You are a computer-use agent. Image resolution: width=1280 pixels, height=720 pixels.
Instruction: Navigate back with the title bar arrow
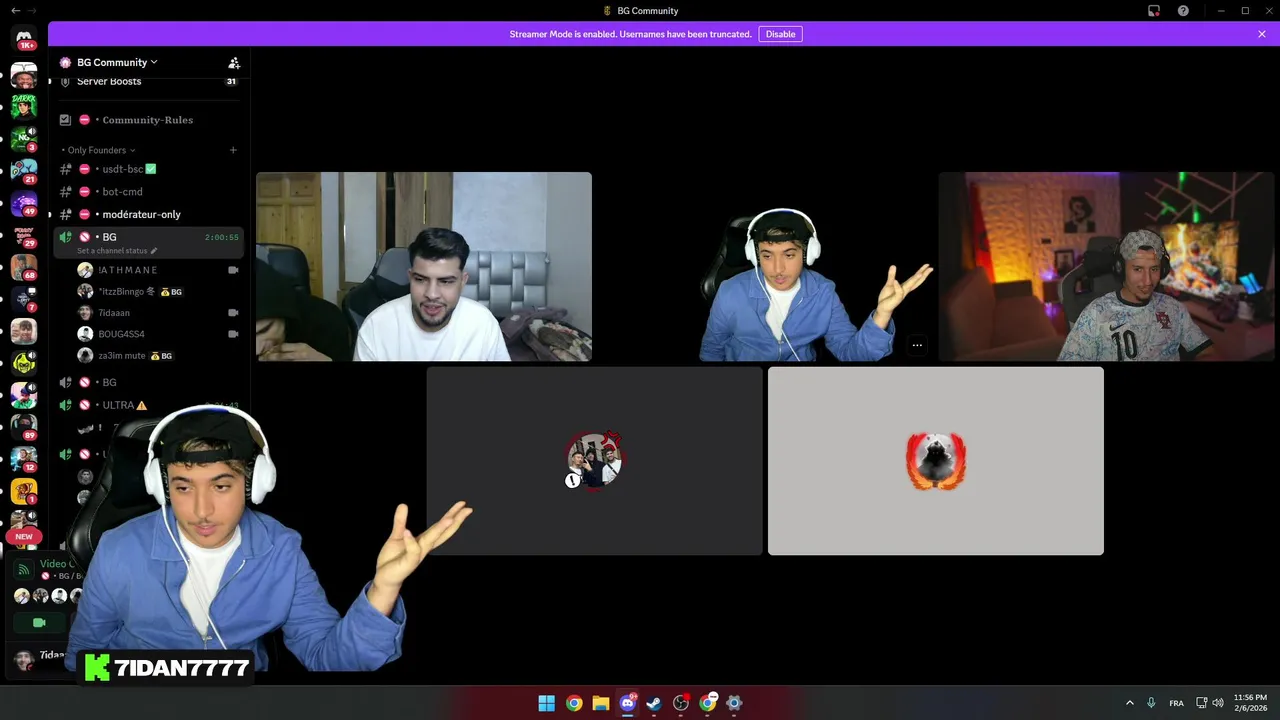pos(15,11)
